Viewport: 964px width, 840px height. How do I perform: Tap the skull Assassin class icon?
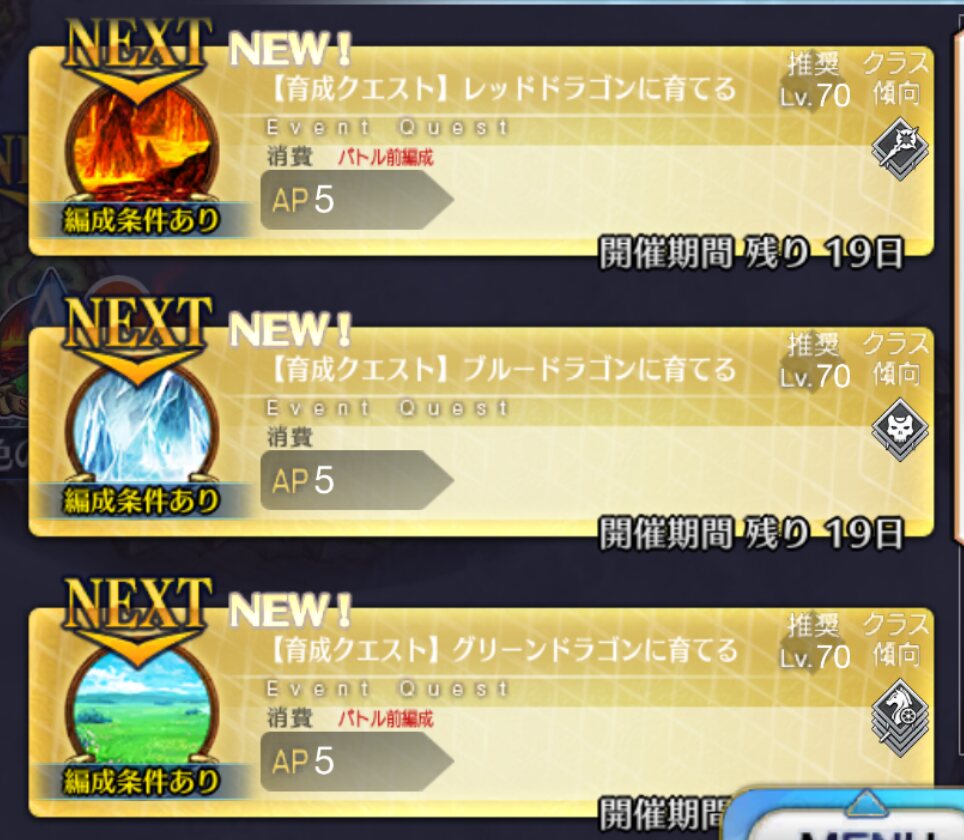pos(900,429)
